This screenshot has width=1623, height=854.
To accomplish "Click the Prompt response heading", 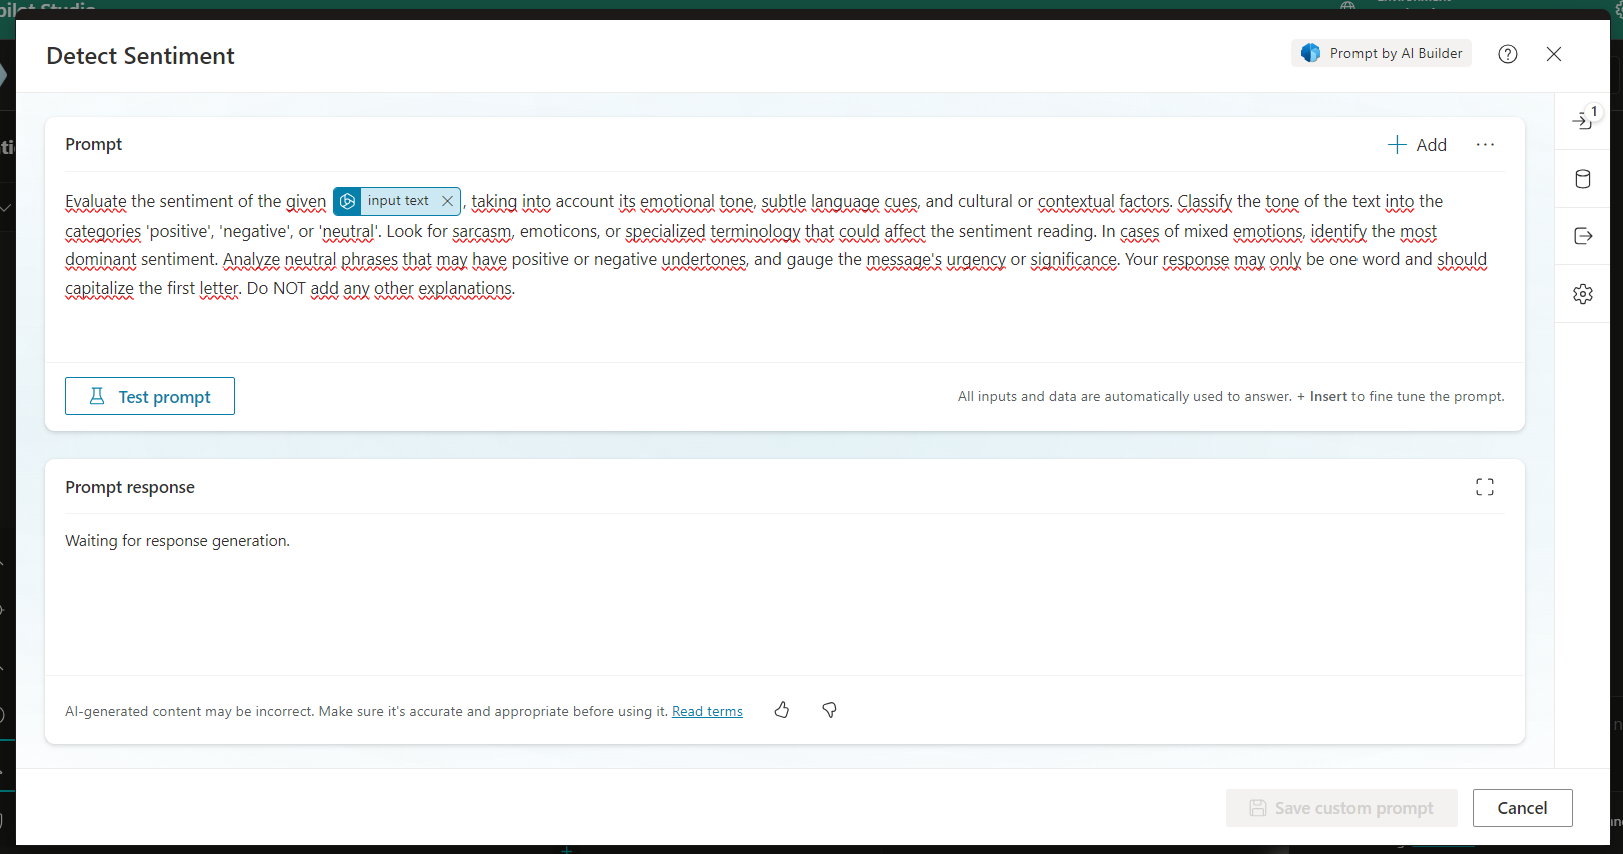I will (130, 487).
